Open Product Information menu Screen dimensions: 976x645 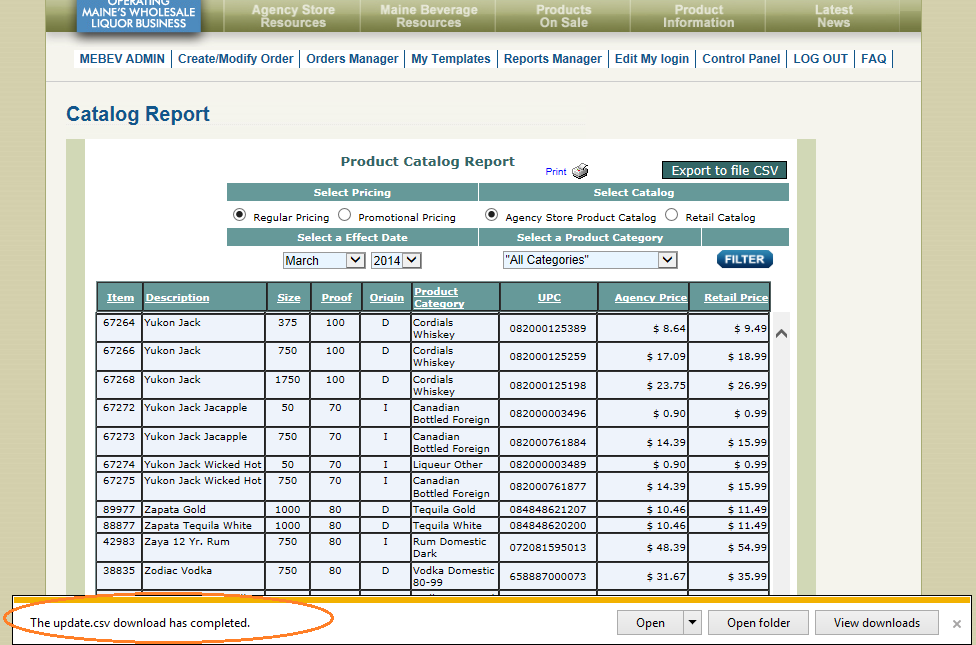pyautogui.click(x=698, y=16)
